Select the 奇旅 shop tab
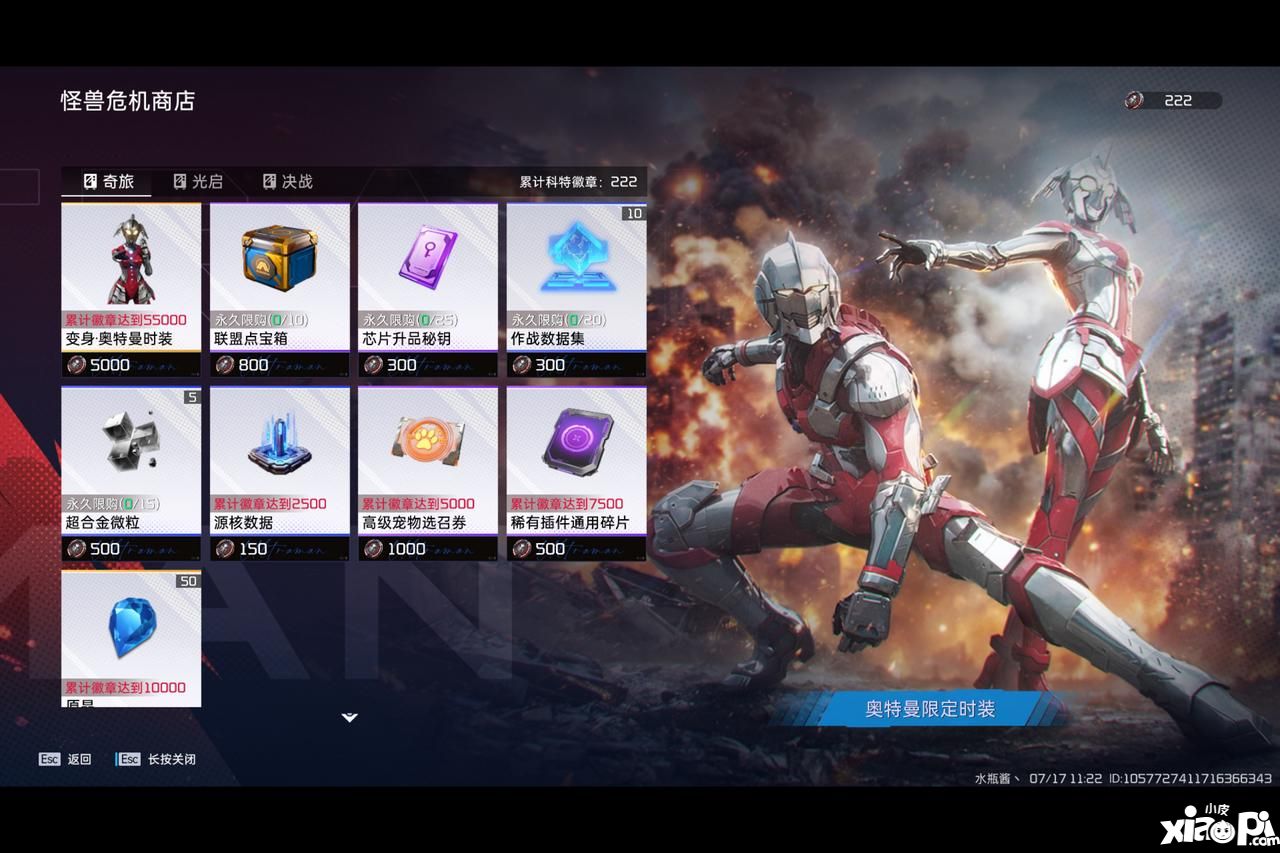1280x853 pixels. (x=107, y=181)
